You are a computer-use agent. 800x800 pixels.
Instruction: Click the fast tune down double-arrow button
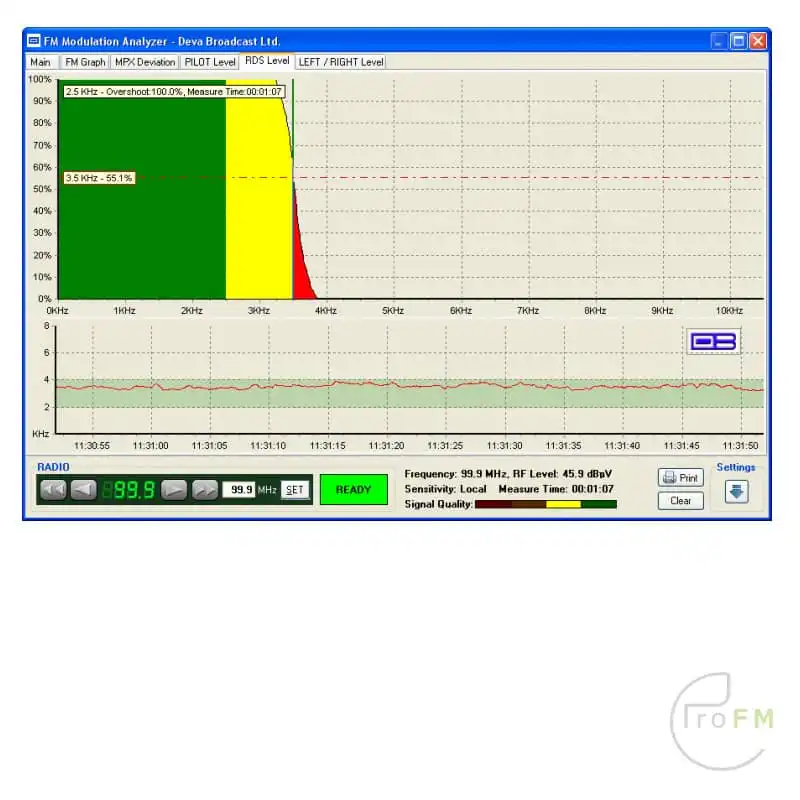[54, 490]
